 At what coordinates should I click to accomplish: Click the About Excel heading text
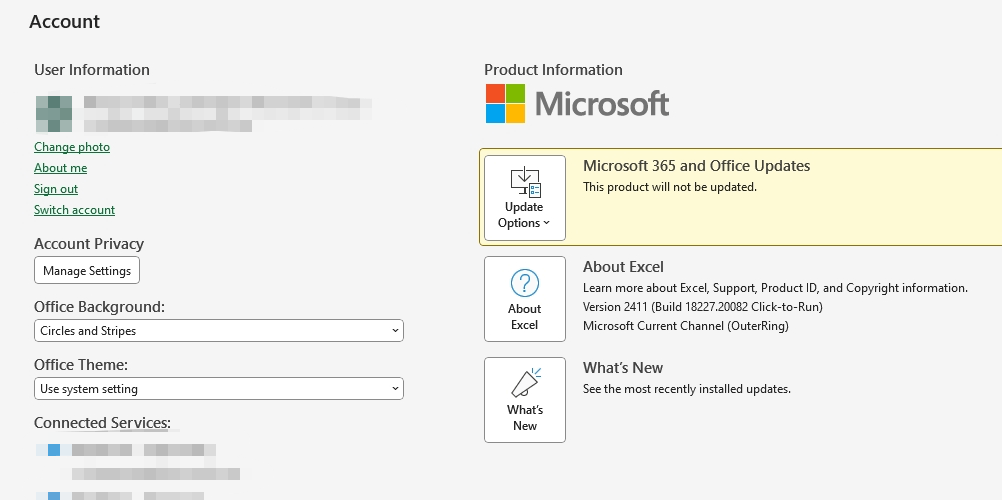pyautogui.click(x=623, y=267)
